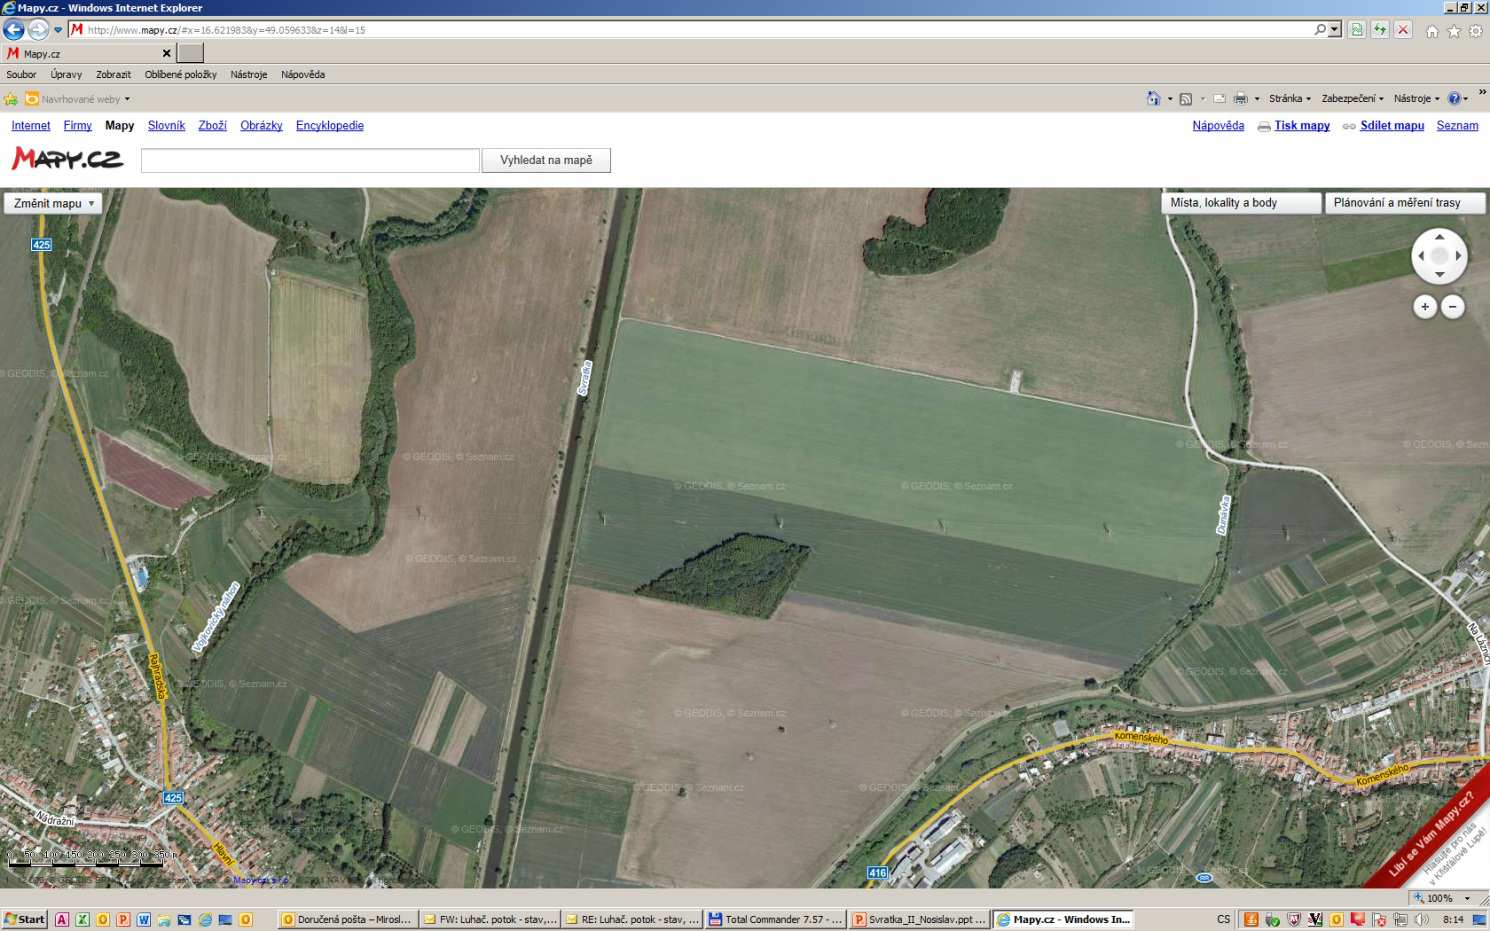Open the gear settings icon
Screen dimensions: 1490x931
coord(1476,31)
